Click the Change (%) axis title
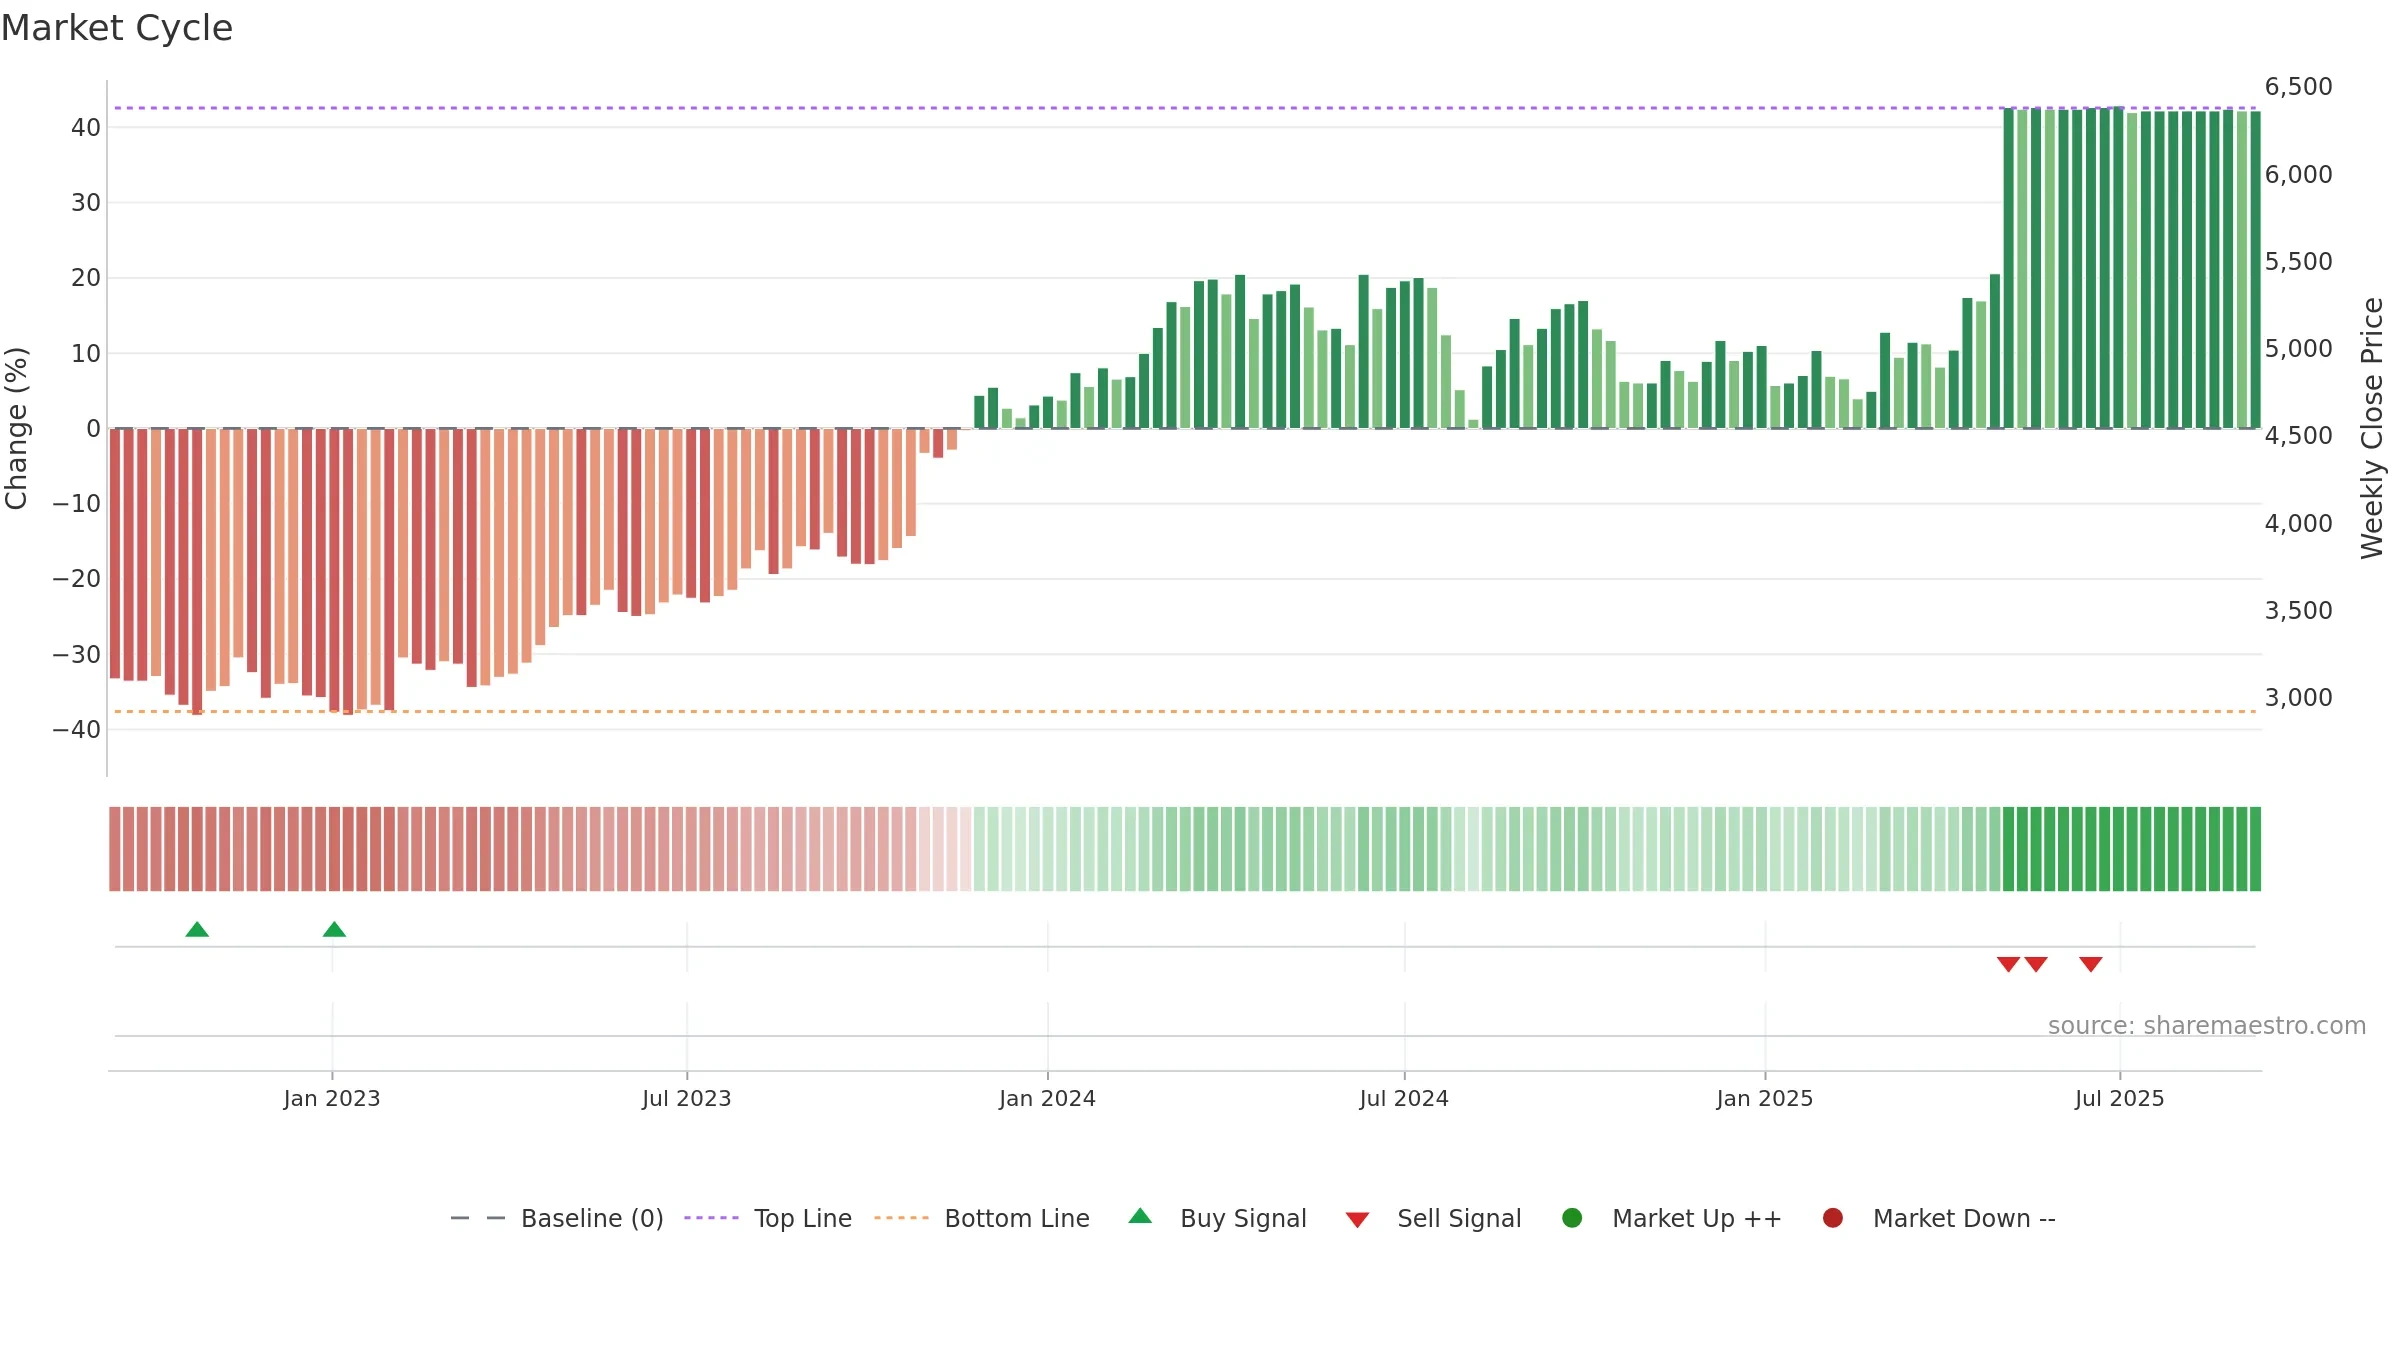 (16, 428)
